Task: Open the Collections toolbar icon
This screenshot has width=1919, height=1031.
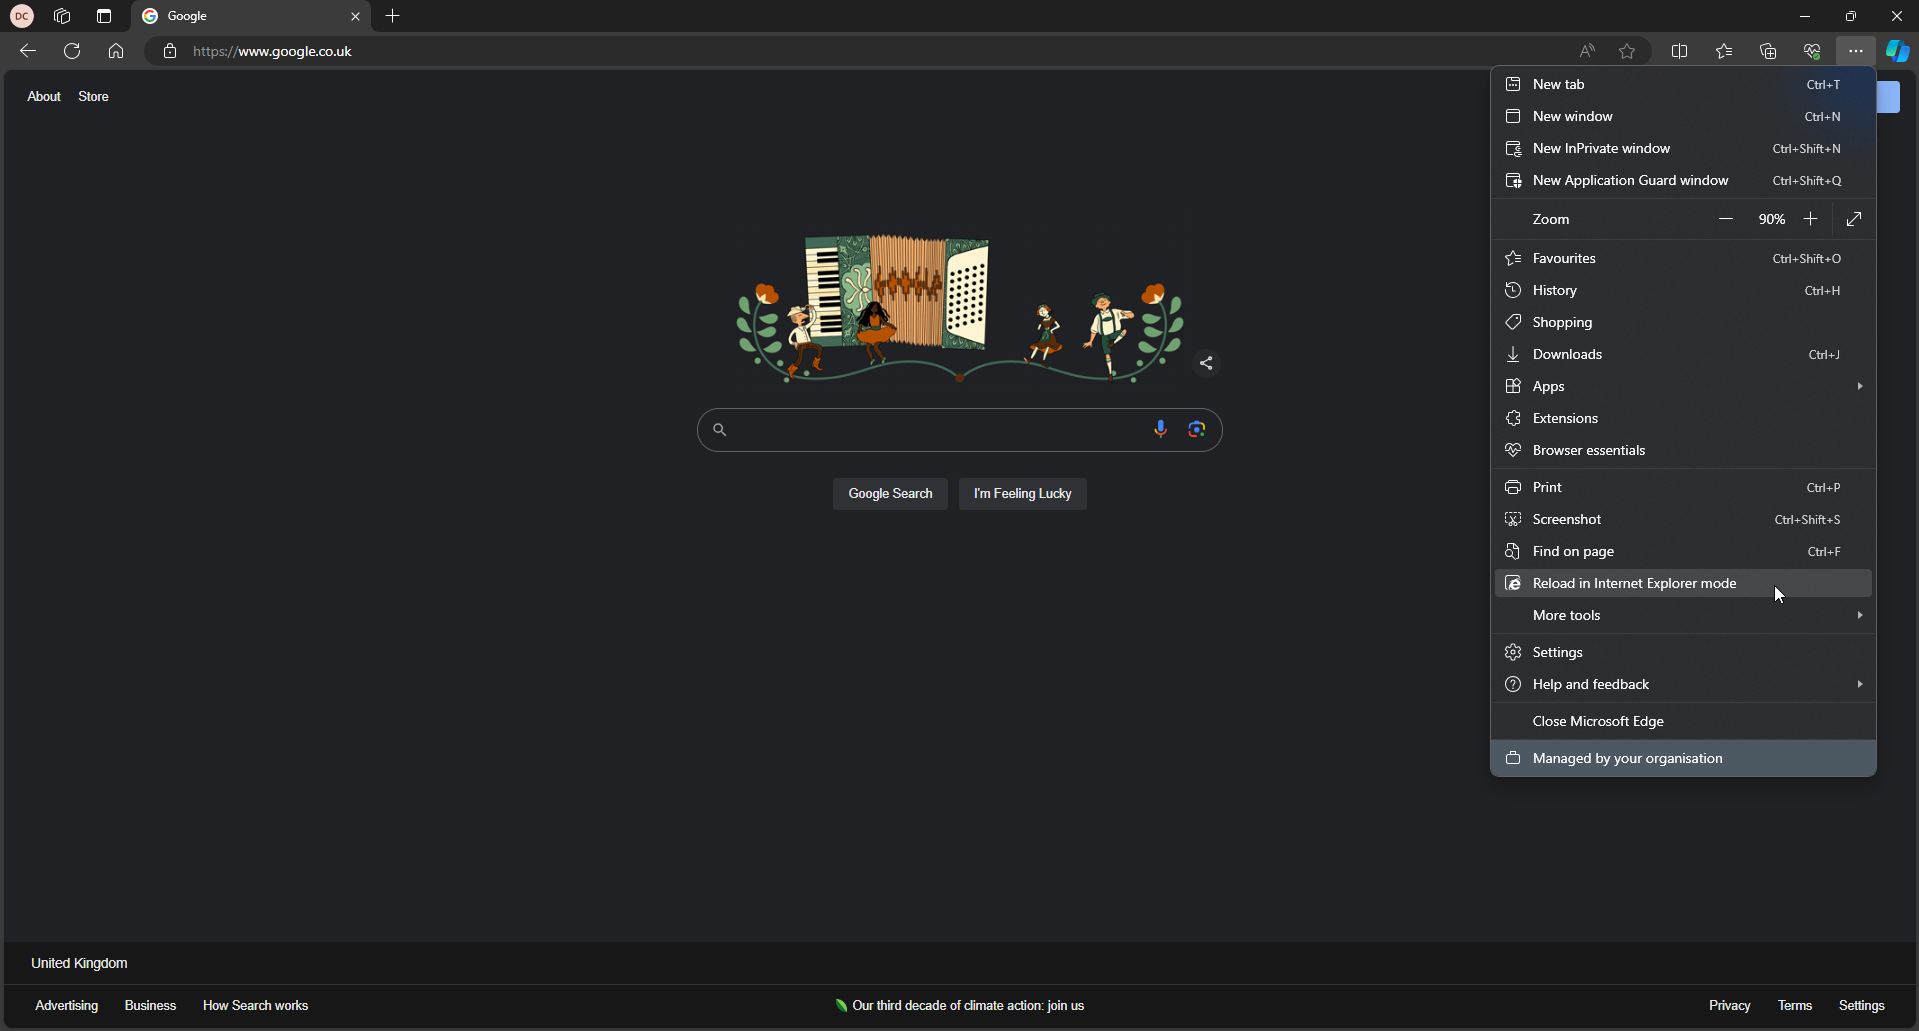Action: coord(1768,51)
